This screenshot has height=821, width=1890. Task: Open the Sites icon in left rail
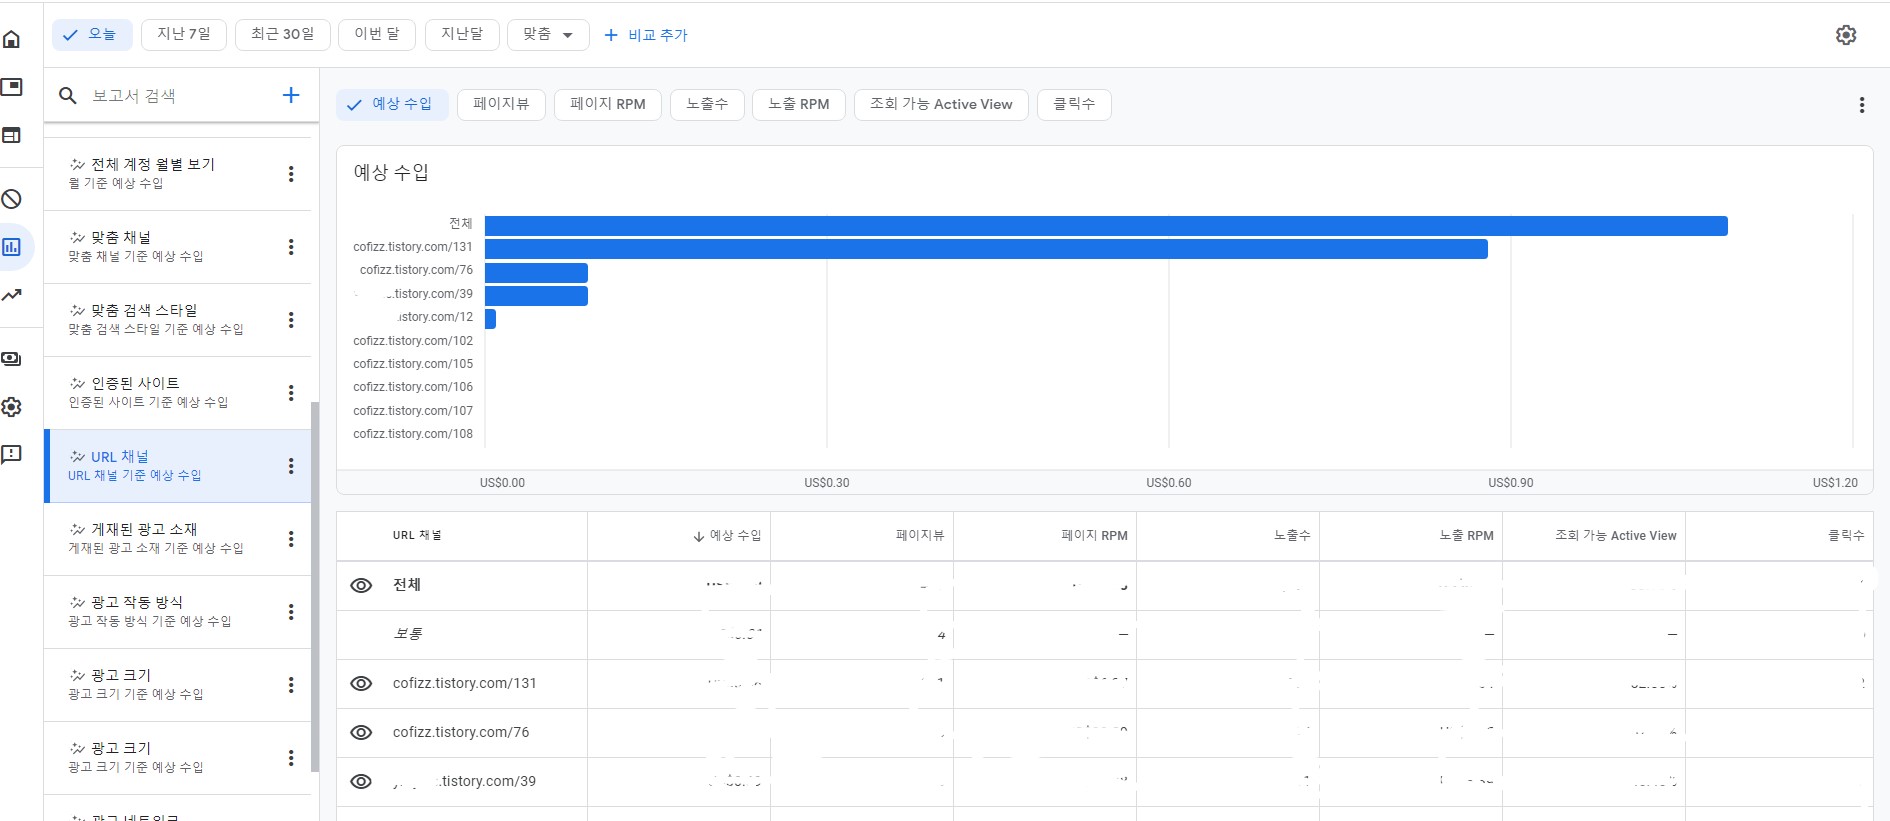[12, 135]
